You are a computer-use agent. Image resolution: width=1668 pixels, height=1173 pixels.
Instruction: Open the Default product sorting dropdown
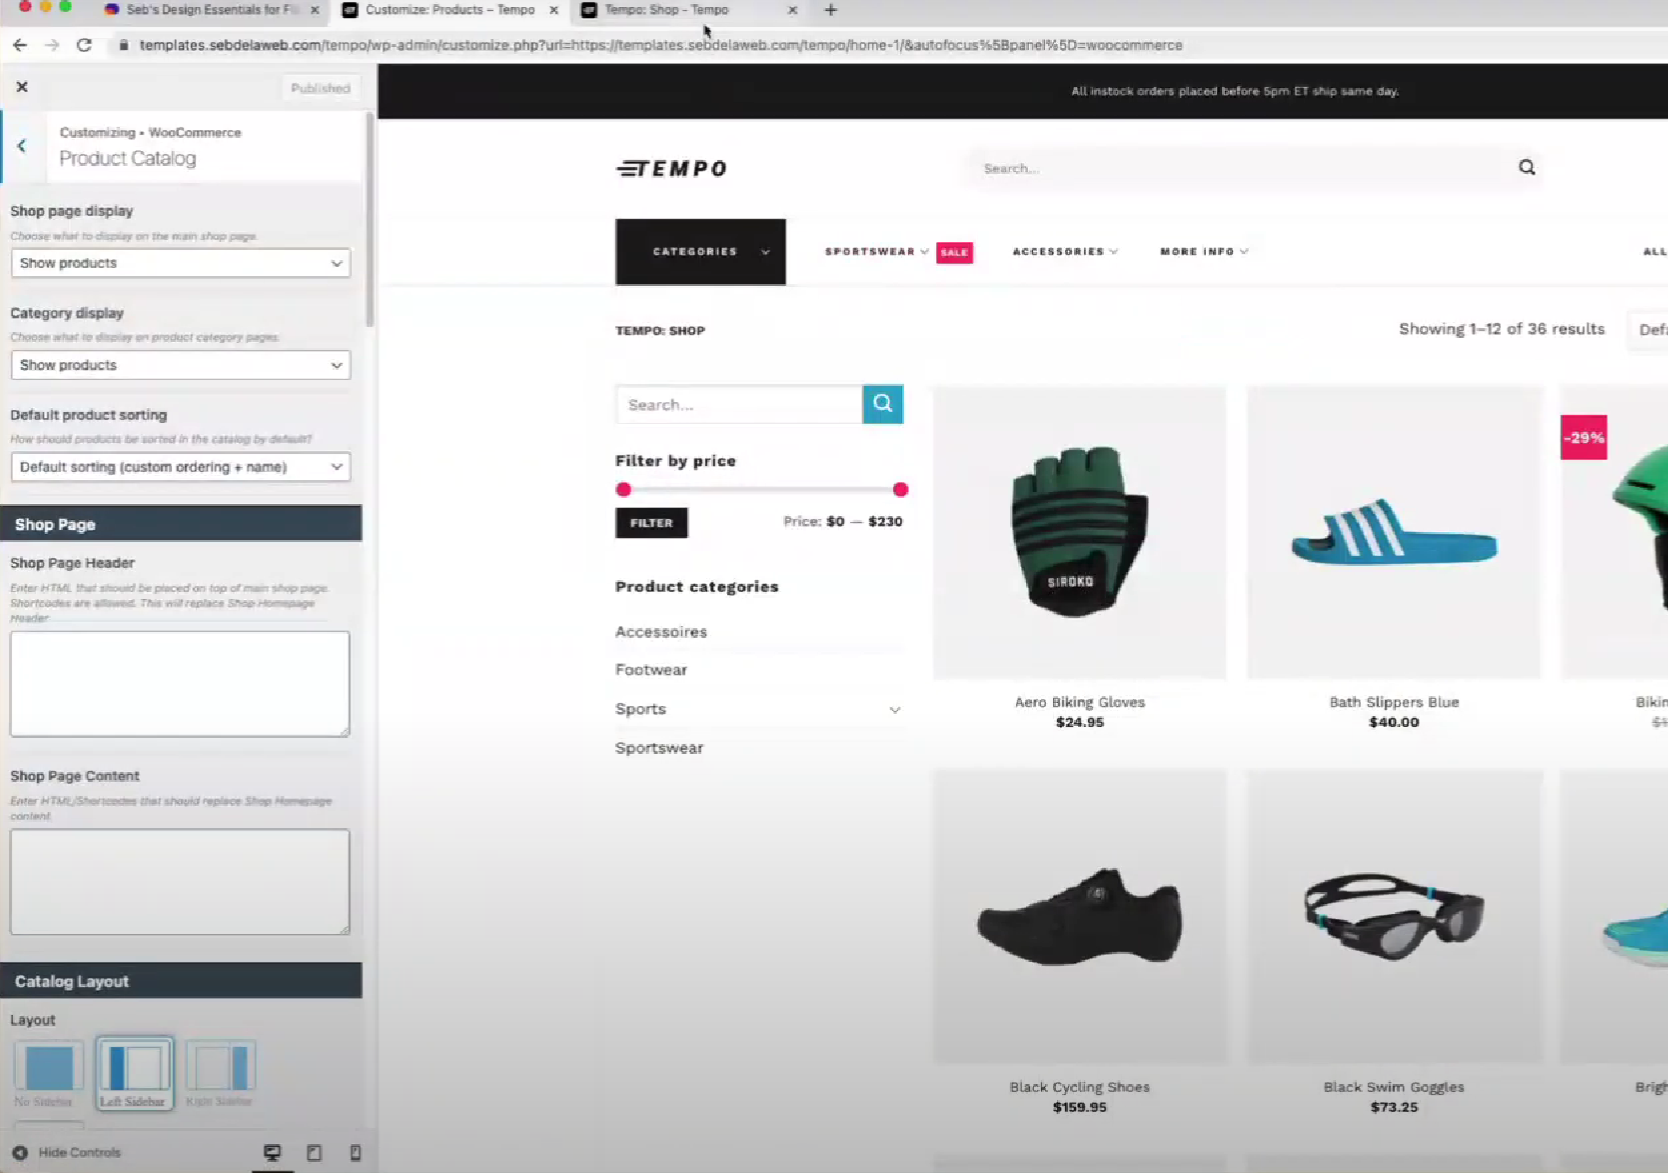180,467
